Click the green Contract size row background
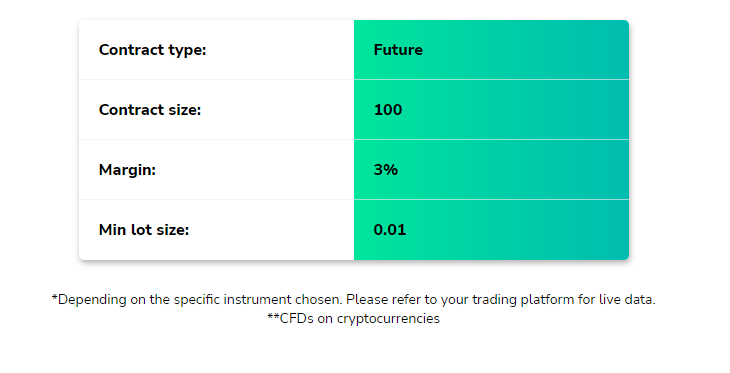The height and width of the screenshot is (373, 730). tap(491, 110)
